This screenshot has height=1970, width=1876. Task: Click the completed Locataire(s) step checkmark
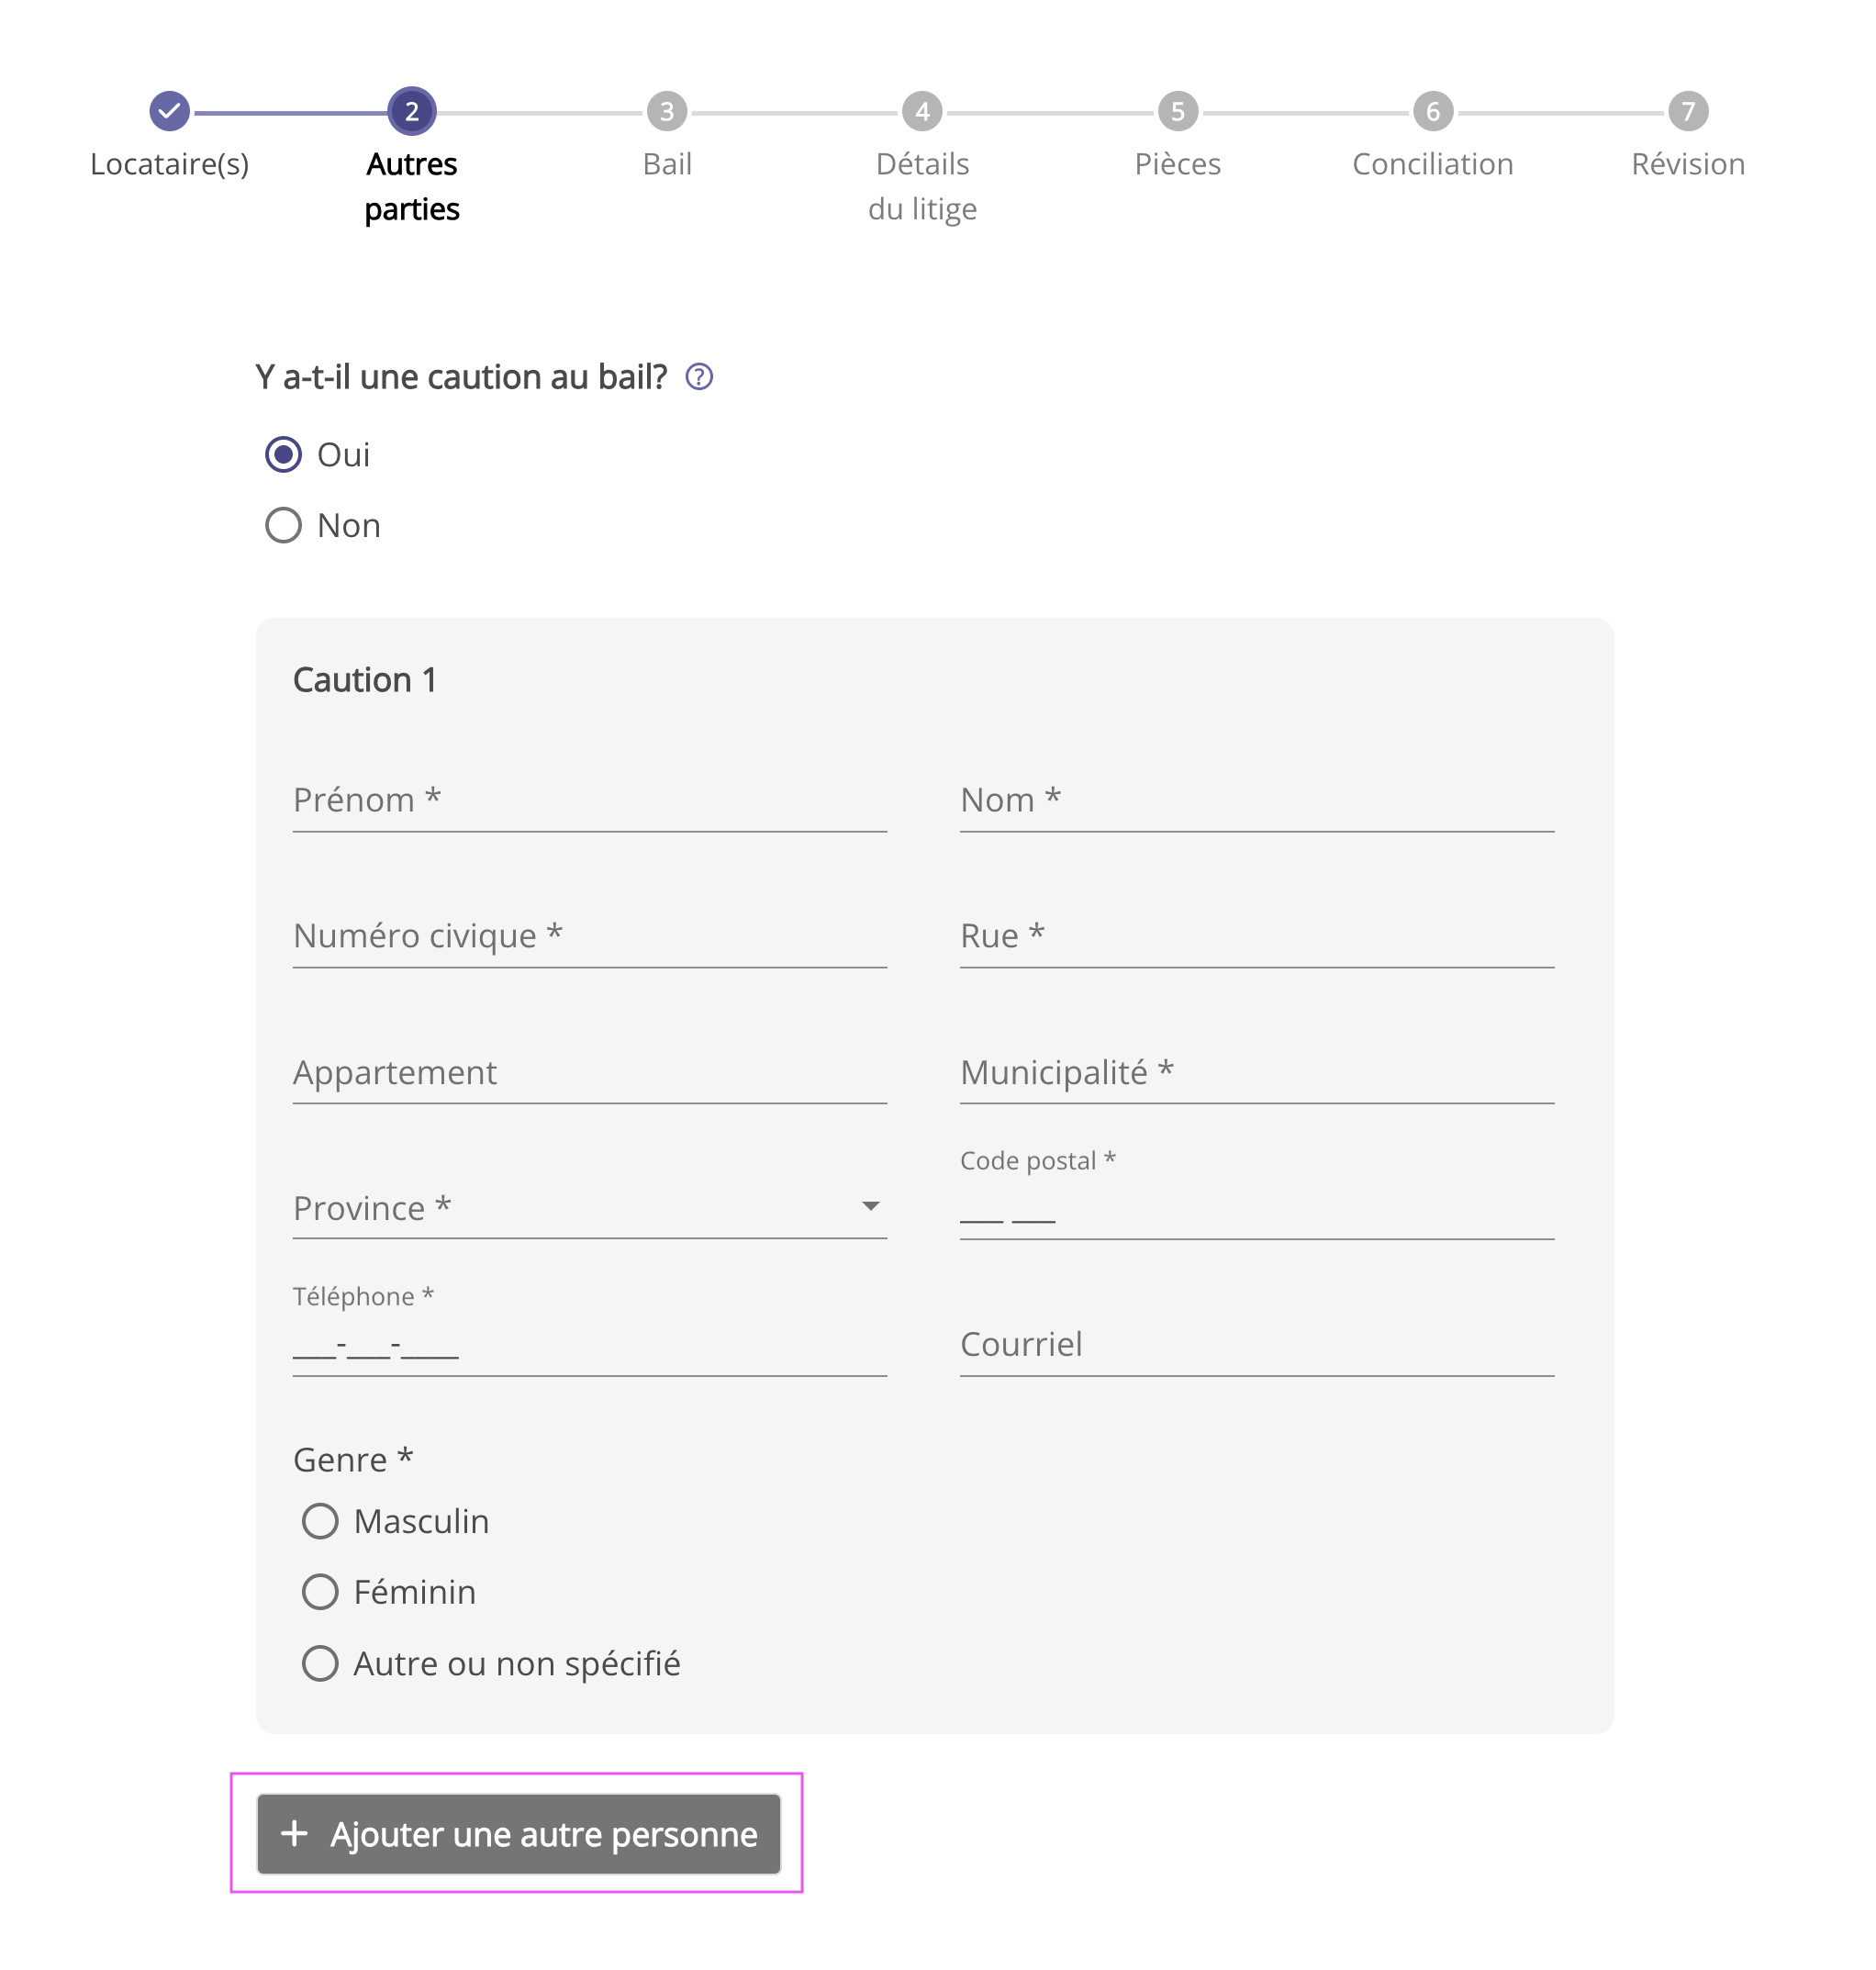[x=169, y=111]
